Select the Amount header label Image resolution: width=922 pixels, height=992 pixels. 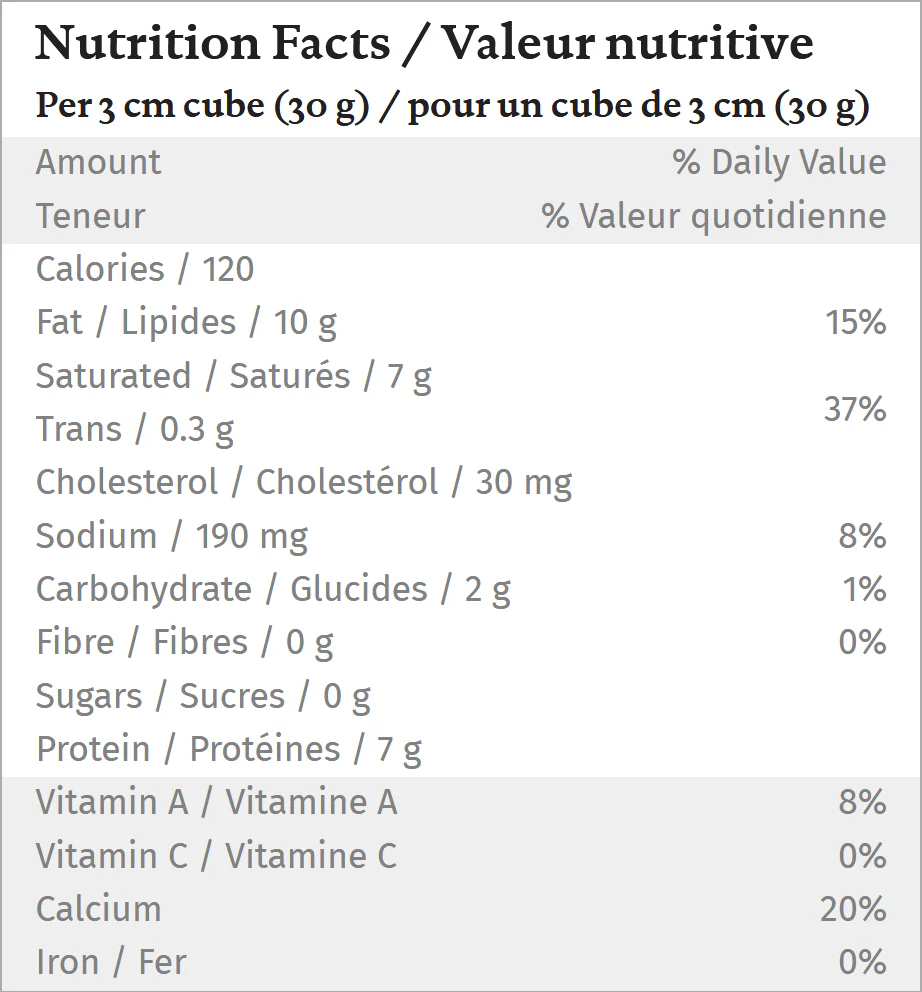(x=98, y=162)
